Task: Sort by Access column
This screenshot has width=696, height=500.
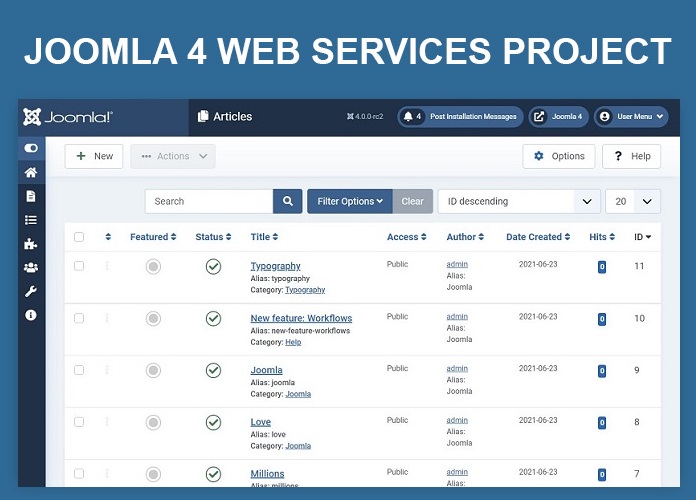Action: click(407, 237)
